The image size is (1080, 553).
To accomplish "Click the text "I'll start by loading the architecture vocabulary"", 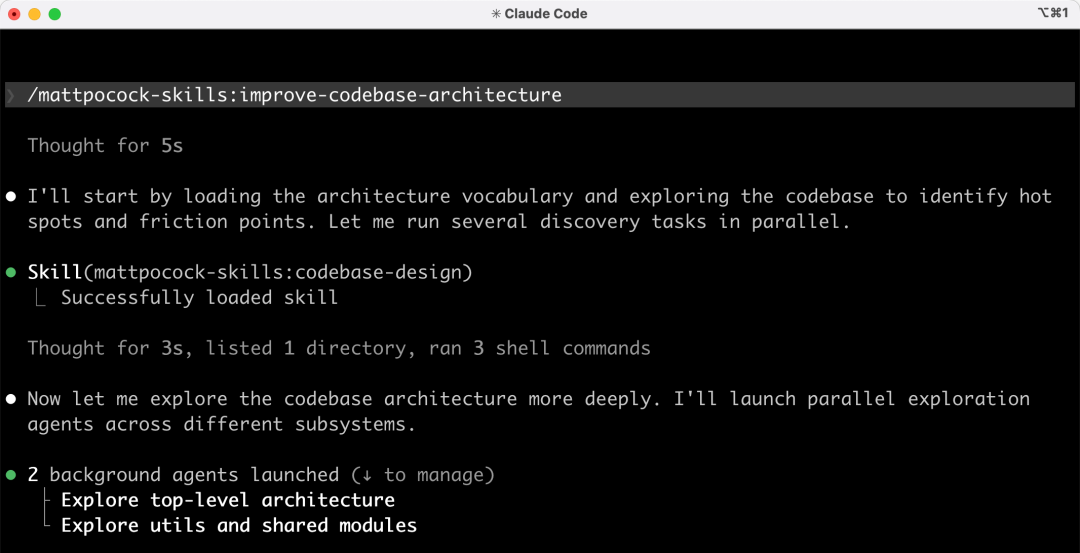I will 300,197.
